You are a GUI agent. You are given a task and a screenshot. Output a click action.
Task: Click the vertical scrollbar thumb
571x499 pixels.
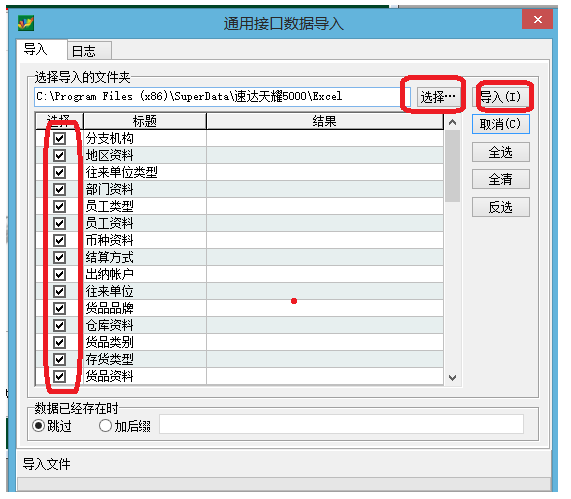[x=452, y=166]
